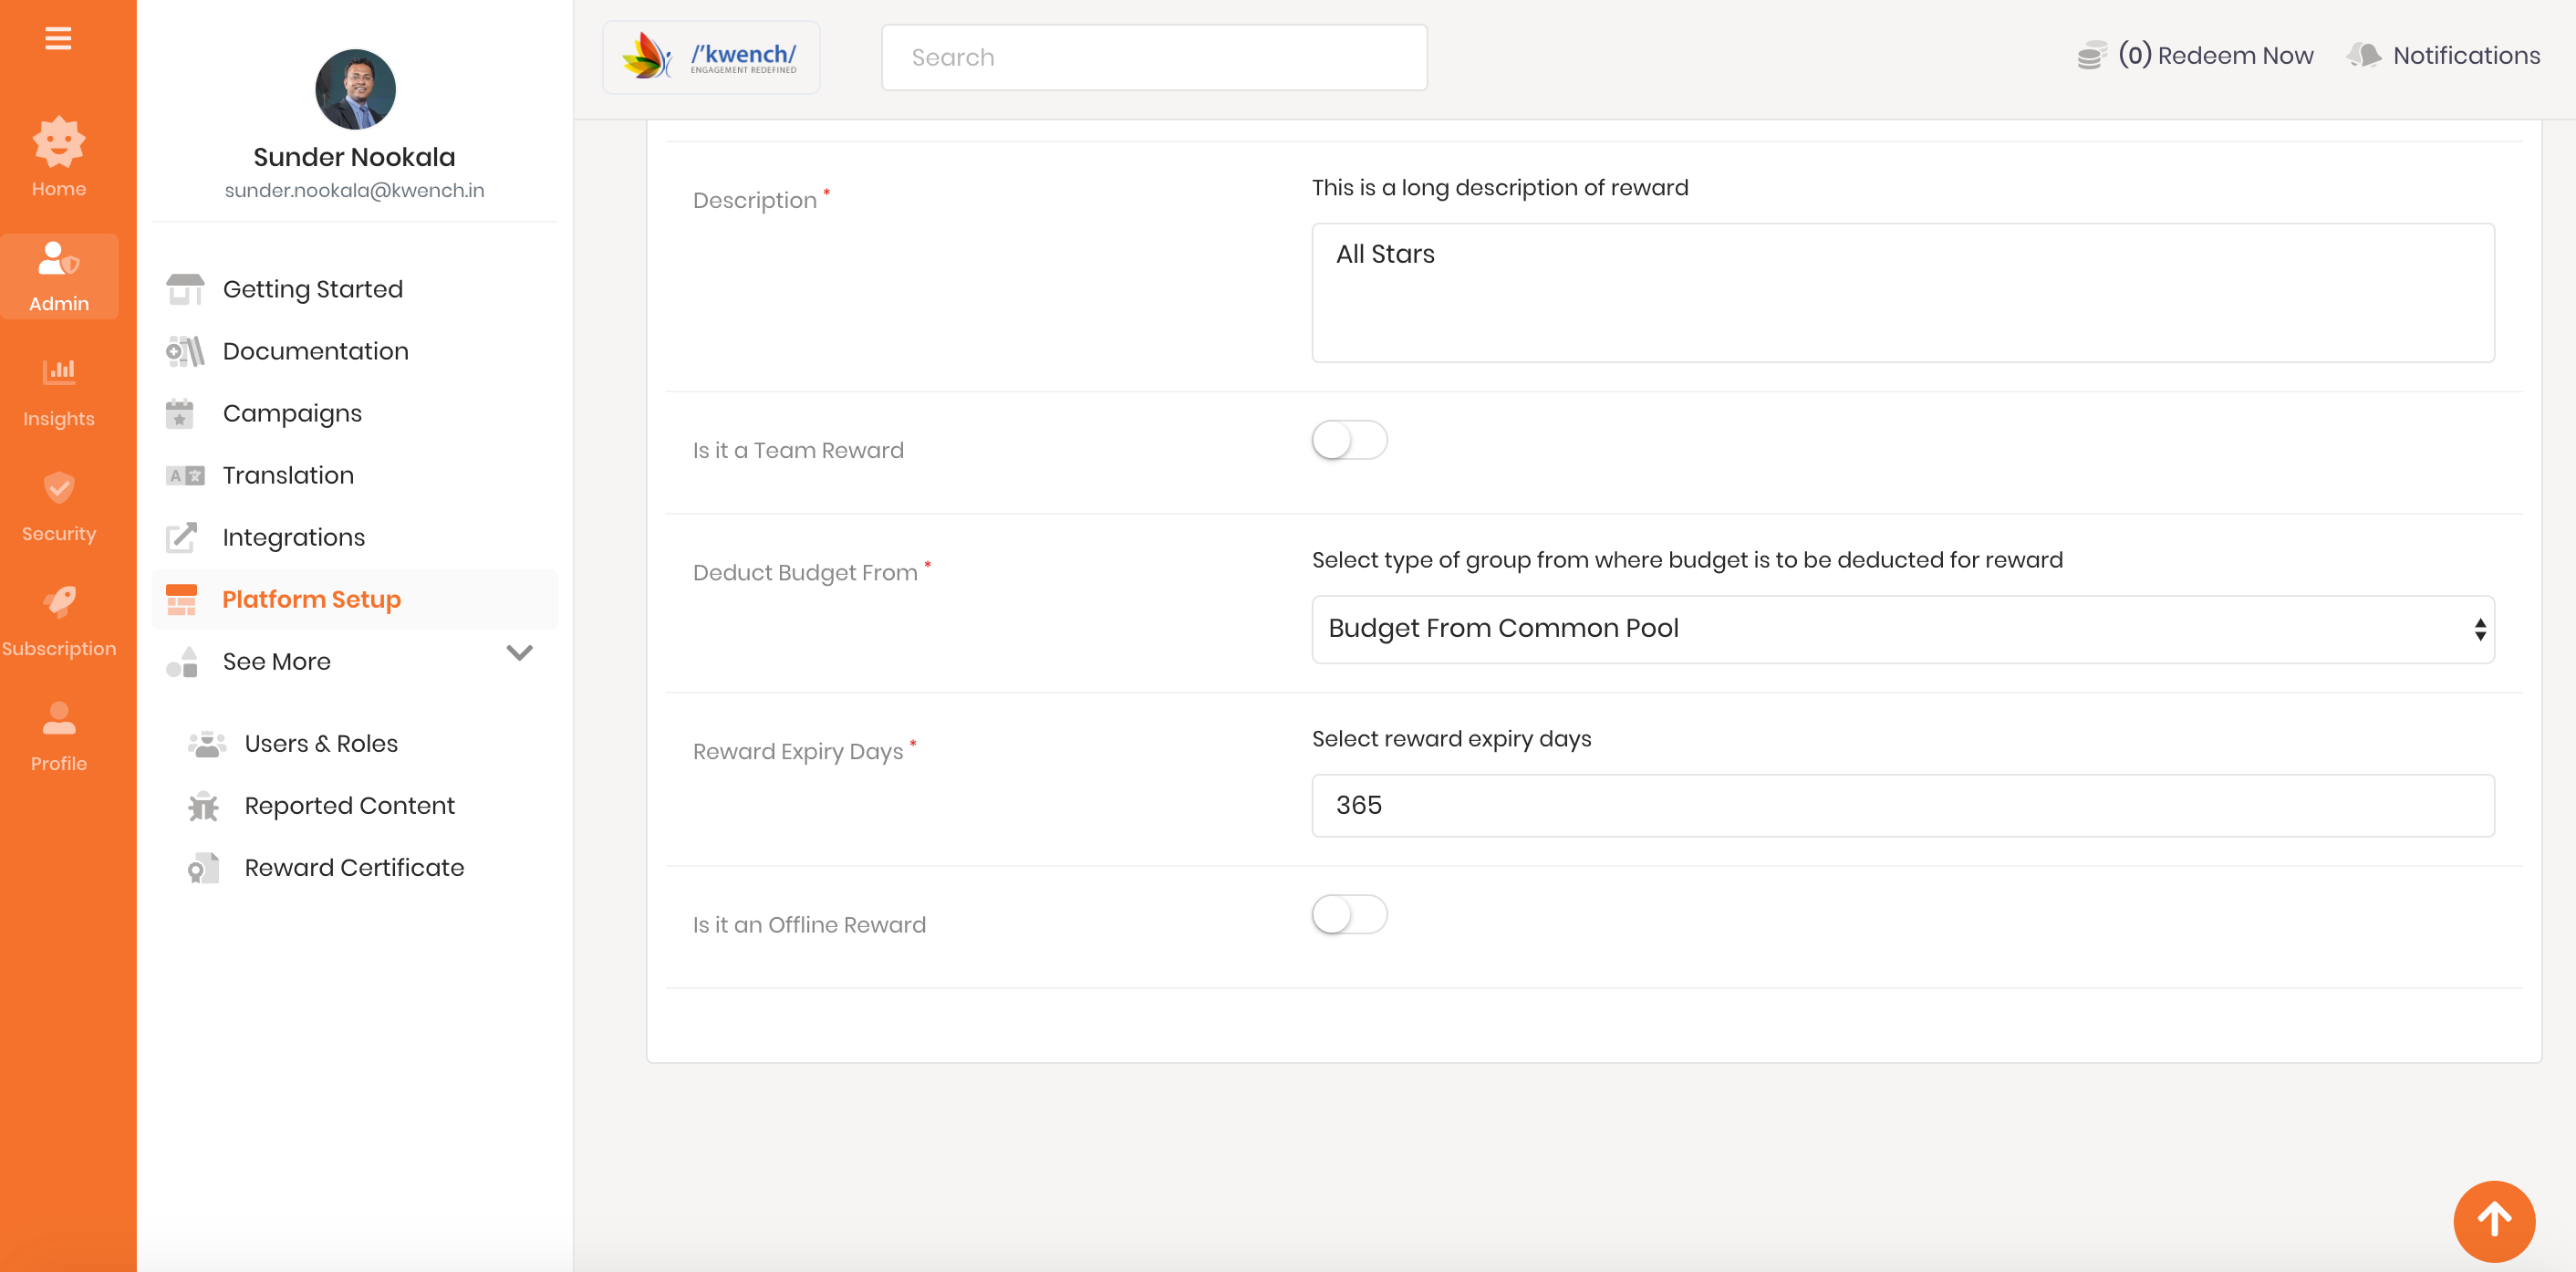This screenshot has height=1272, width=2576.
Task: Click Redeem Now link
Action: (x=2234, y=55)
